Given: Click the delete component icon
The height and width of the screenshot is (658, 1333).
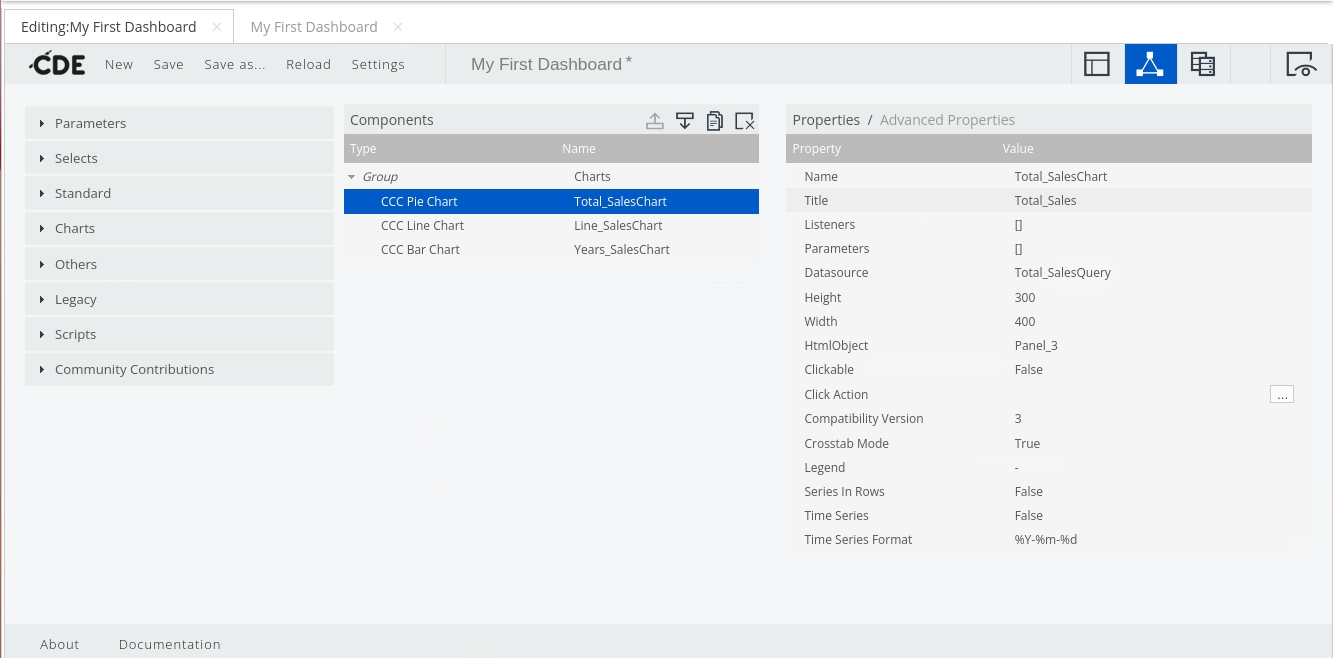Looking at the screenshot, I should [744, 121].
